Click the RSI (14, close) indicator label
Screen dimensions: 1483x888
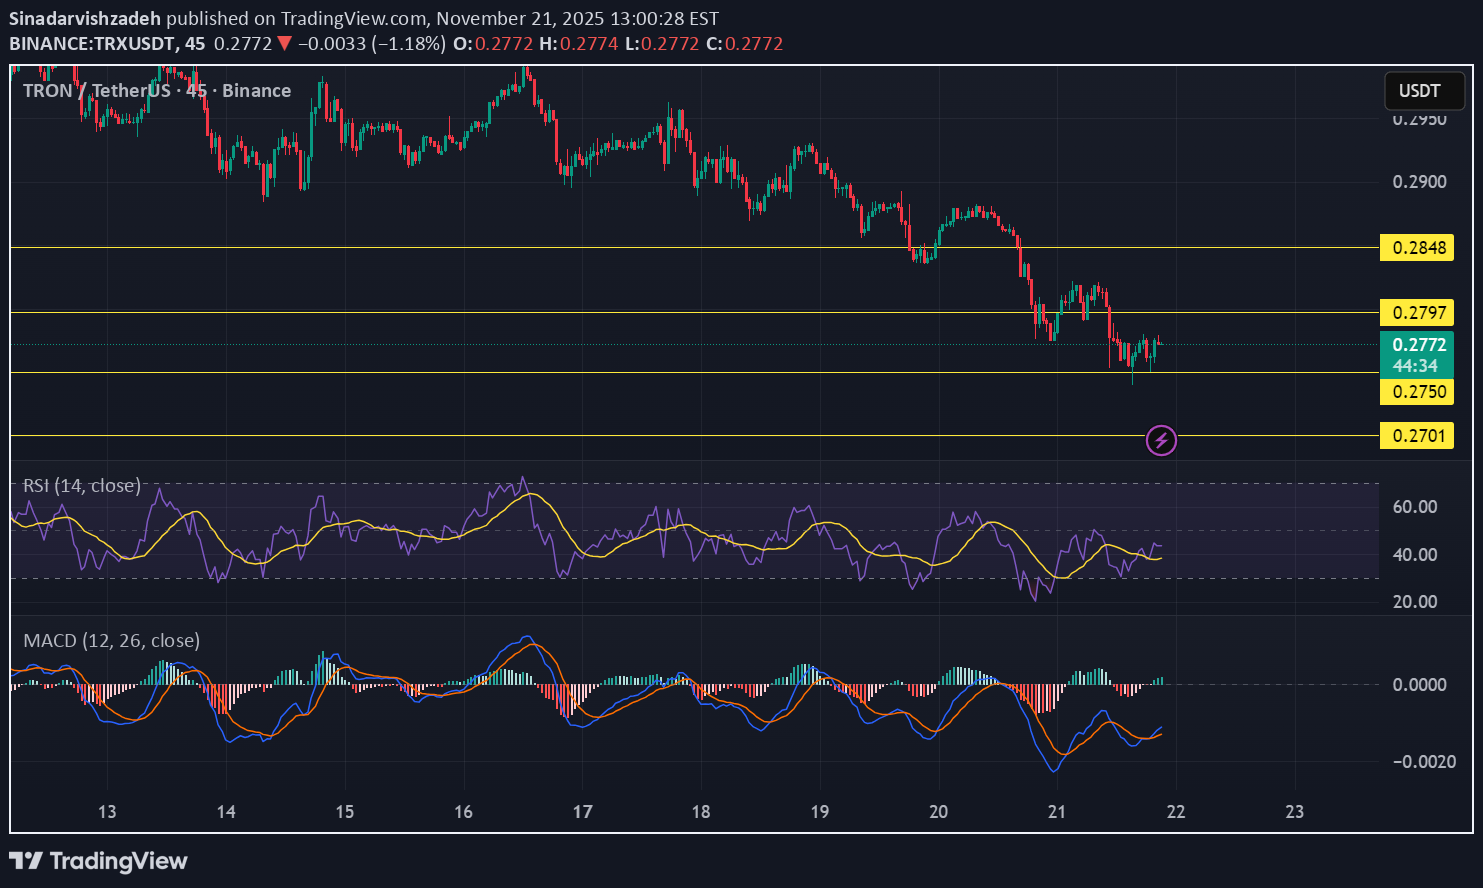click(x=82, y=486)
